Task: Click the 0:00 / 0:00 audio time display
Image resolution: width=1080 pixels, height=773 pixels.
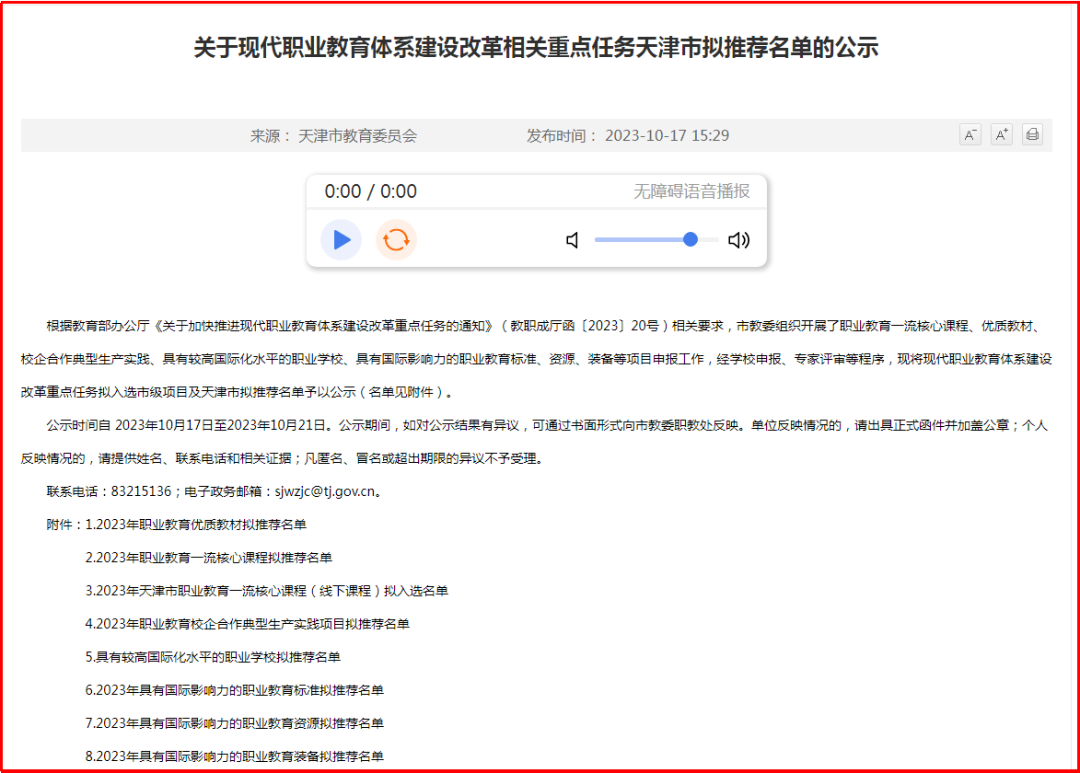Action: coord(370,192)
